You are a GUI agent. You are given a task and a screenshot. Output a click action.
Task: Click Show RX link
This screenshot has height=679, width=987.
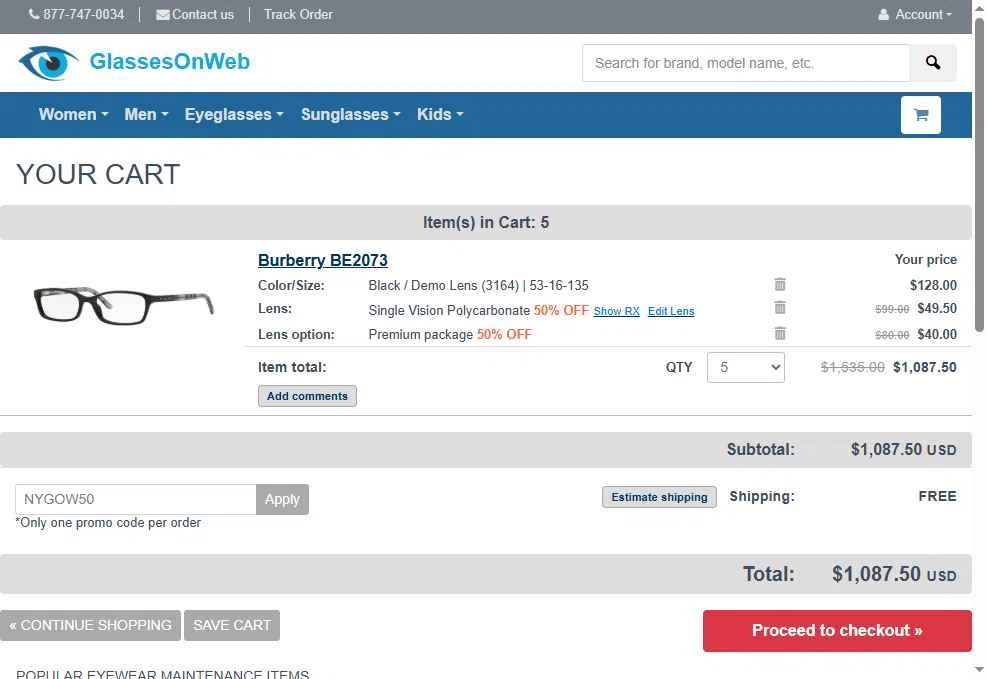[616, 311]
